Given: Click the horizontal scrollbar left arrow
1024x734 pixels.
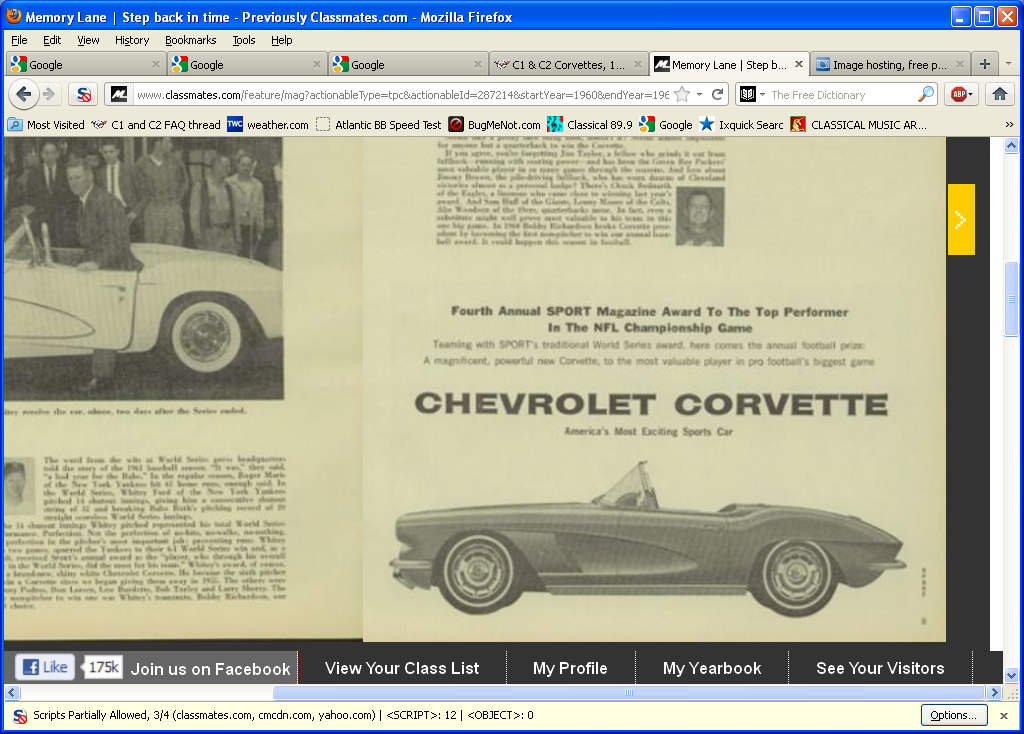Looking at the screenshot, I should 12,692.
